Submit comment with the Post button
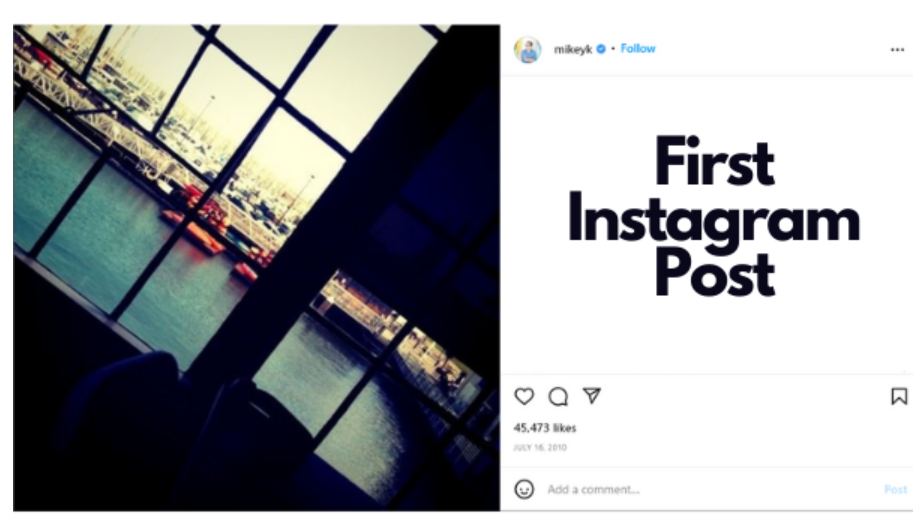 (895, 489)
